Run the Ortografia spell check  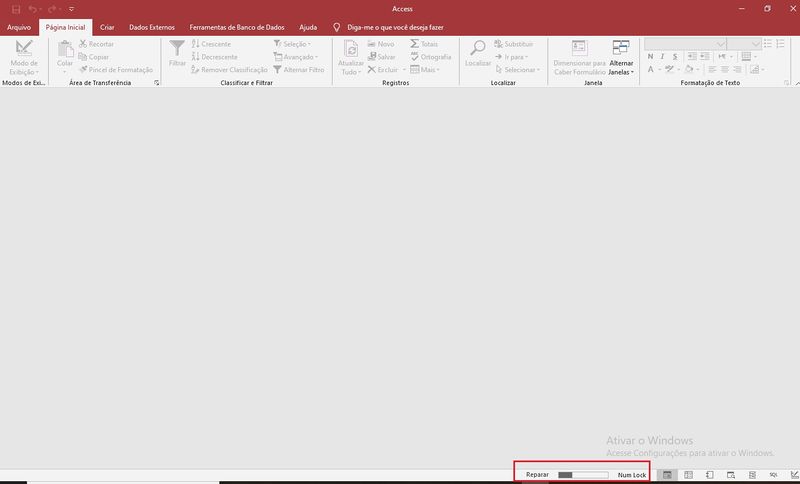pos(431,57)
